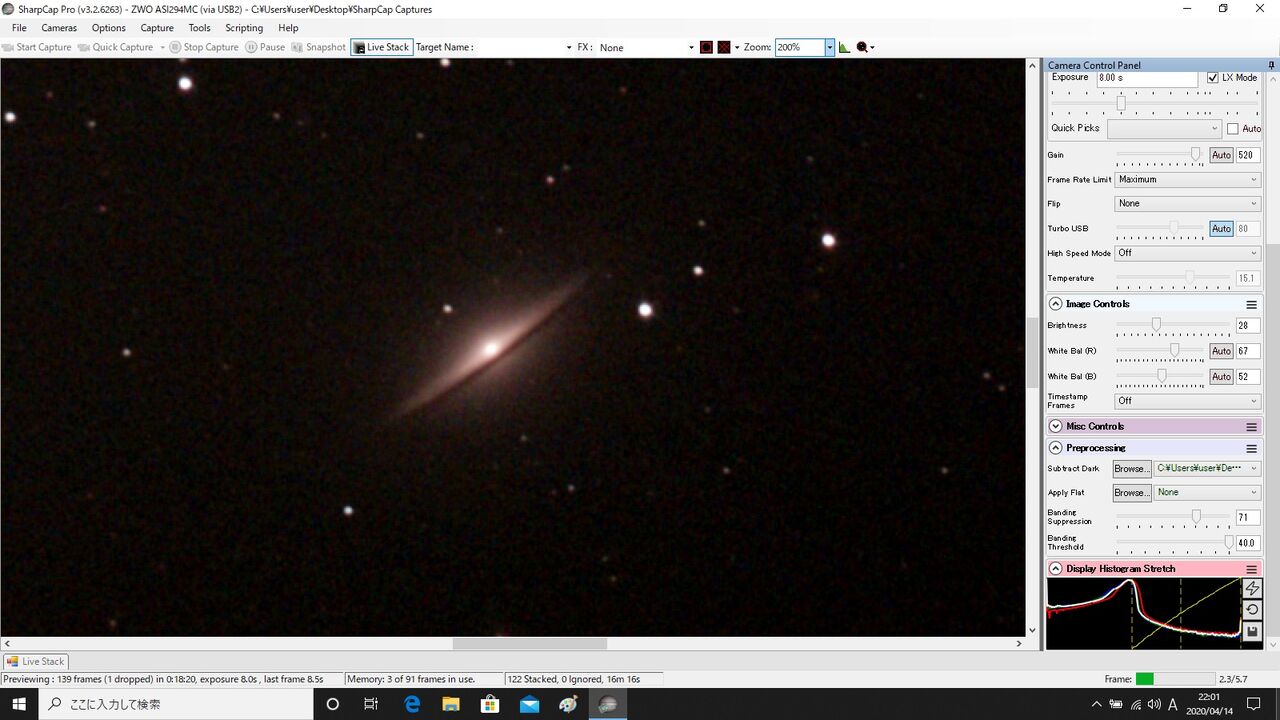1280x720 pixels.
Task: Open the Capture menu
Action: click(x=157, y=28)
